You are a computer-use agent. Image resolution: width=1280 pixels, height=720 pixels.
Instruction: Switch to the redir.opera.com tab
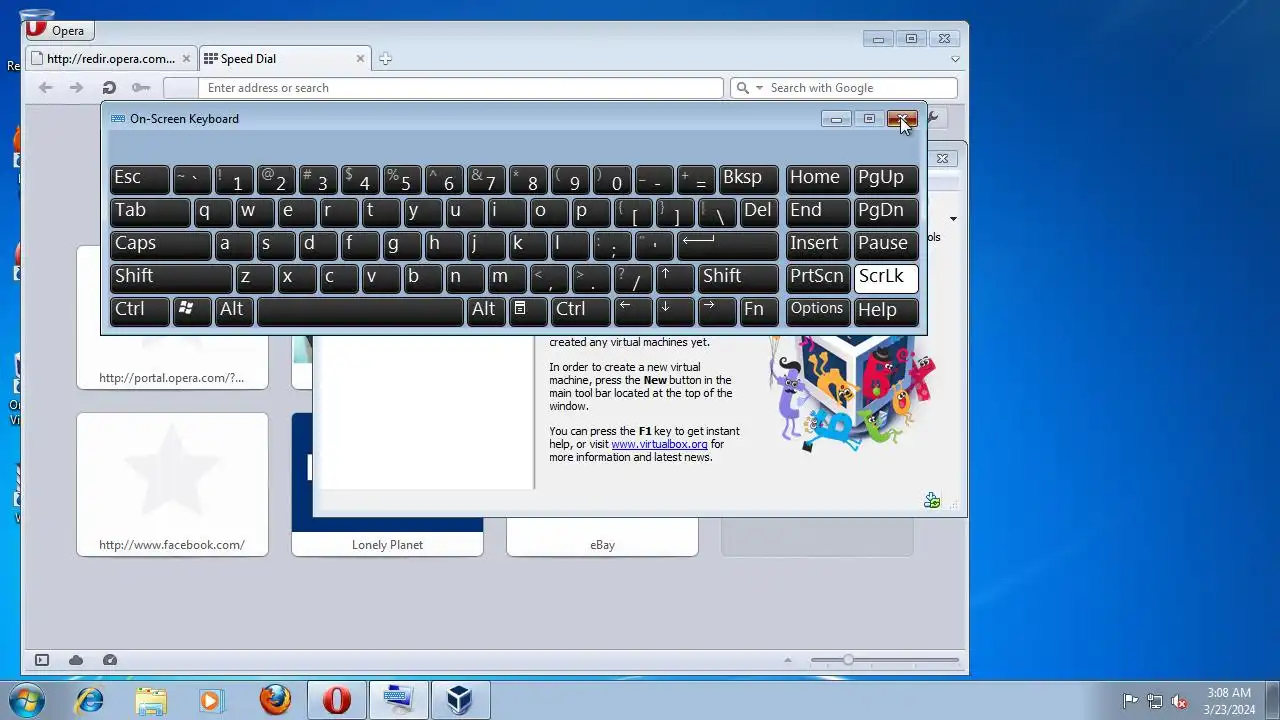coord(111,58)
